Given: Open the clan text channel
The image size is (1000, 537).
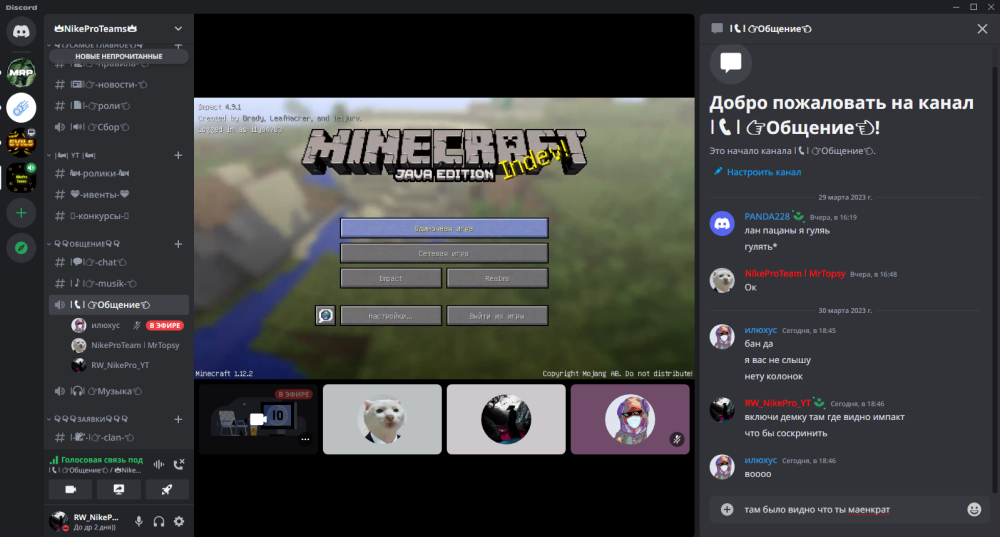Looking at the screenshot, I should 119,438.
